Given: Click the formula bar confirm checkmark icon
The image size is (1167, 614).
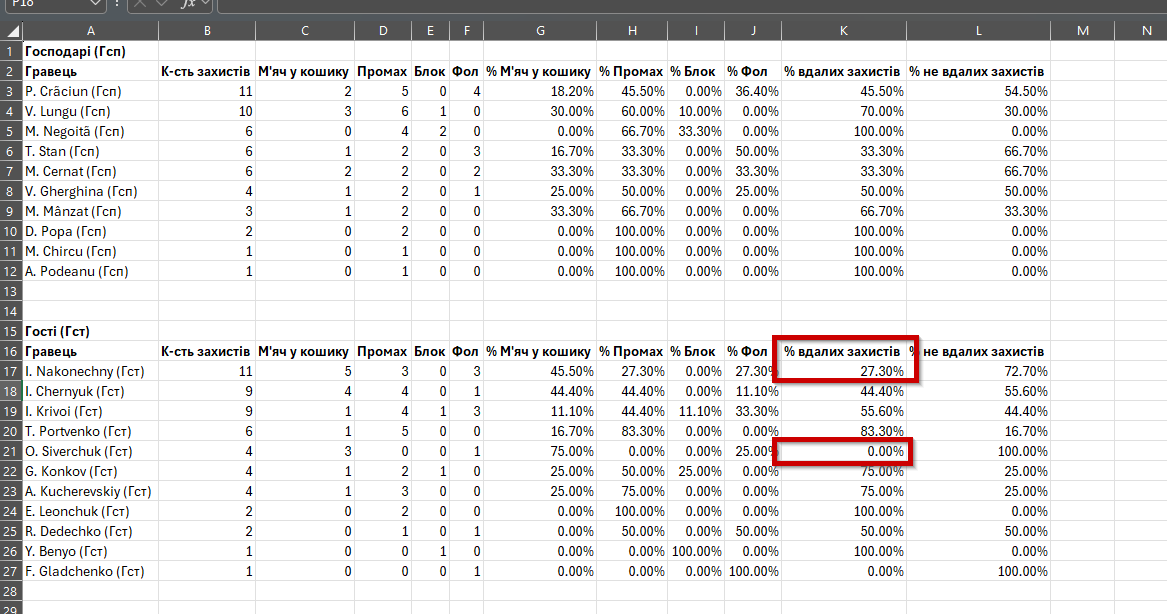Looking at the screenshot, I should pyautogui.click(x=162, y=4).
